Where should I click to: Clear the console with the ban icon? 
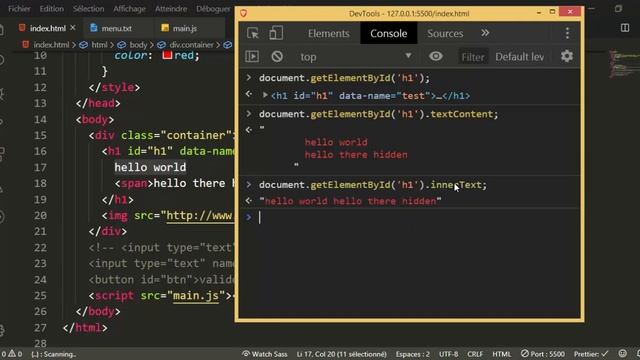pyautogui.click(x=277, y=56)
